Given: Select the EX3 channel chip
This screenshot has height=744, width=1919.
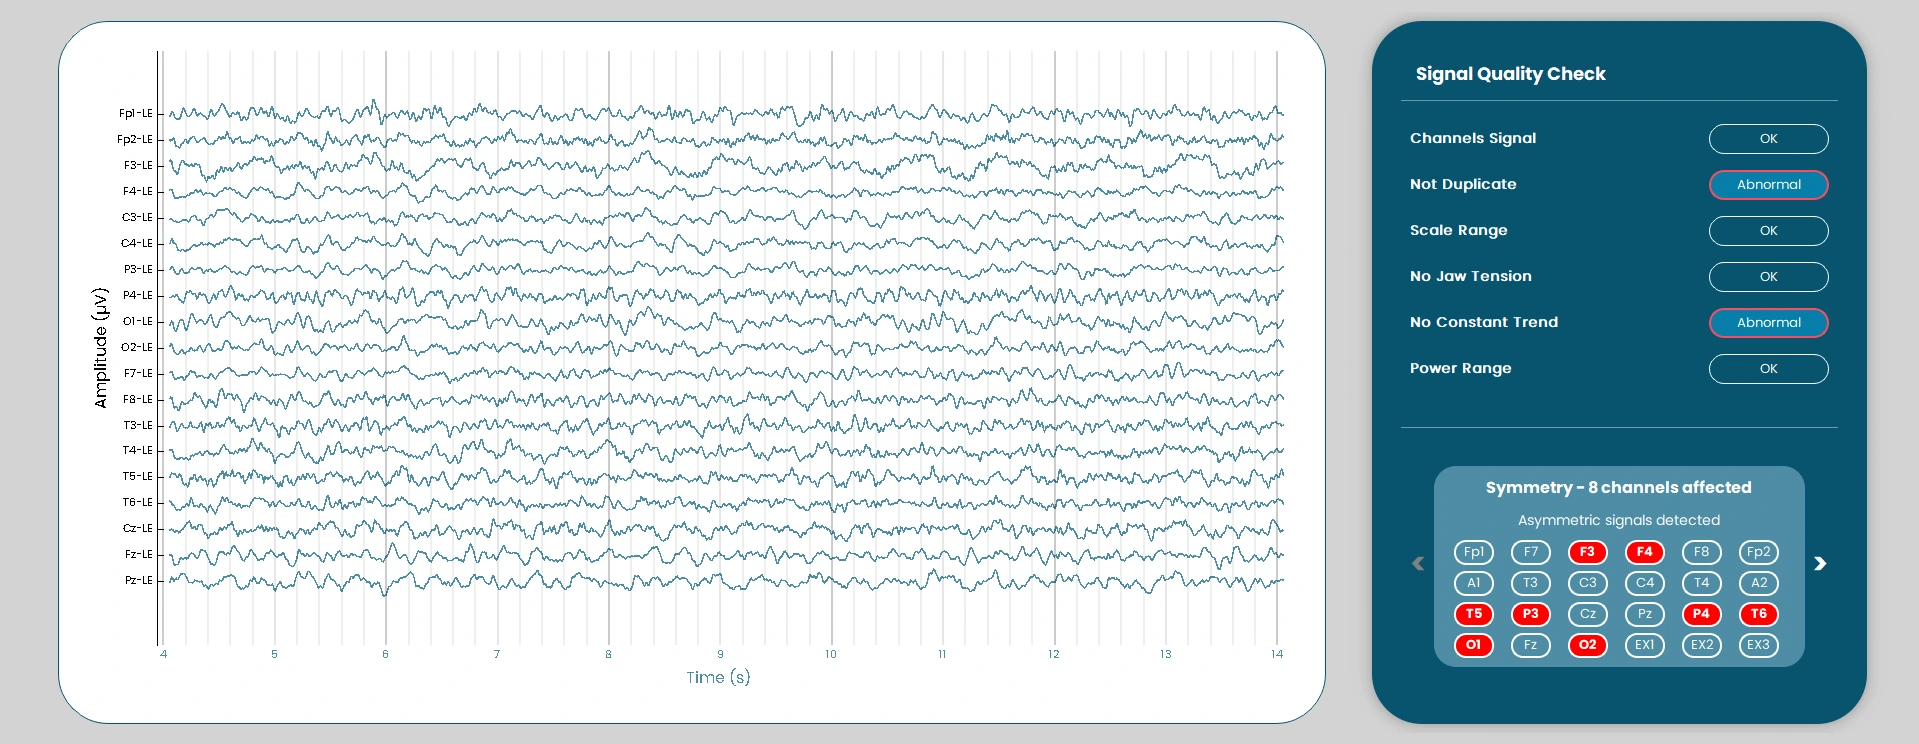Looking at the screenshot, I should [x=1758, y=645].
